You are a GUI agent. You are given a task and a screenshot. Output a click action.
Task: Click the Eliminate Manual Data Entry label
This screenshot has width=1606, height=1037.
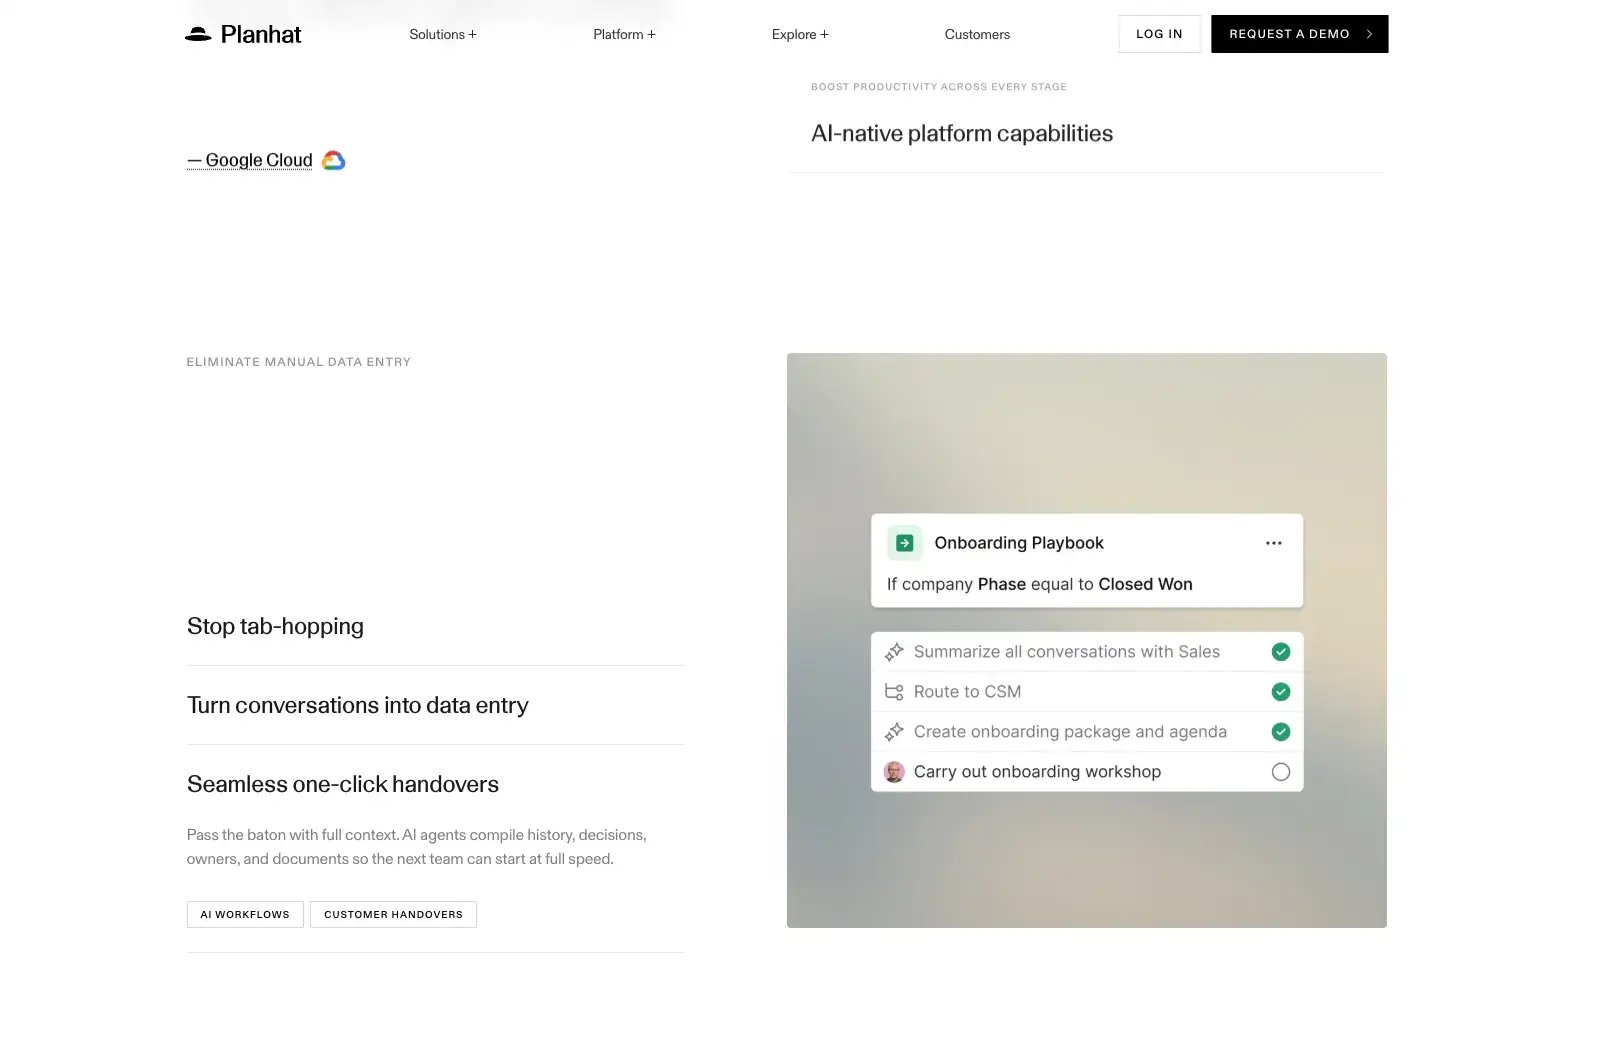click(x=299, y=362)
